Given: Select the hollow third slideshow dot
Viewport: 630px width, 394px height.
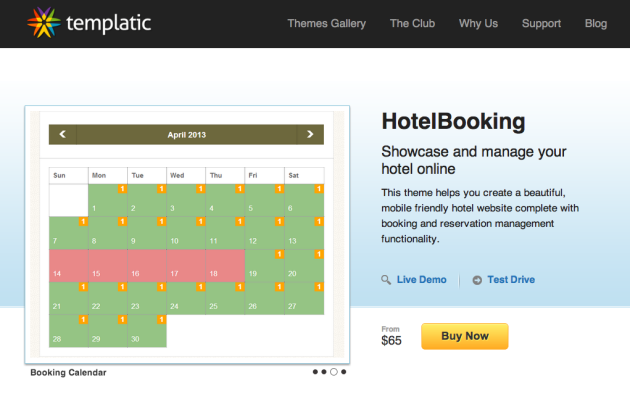Looking at the screenshot, I should [x=333, y=372].
